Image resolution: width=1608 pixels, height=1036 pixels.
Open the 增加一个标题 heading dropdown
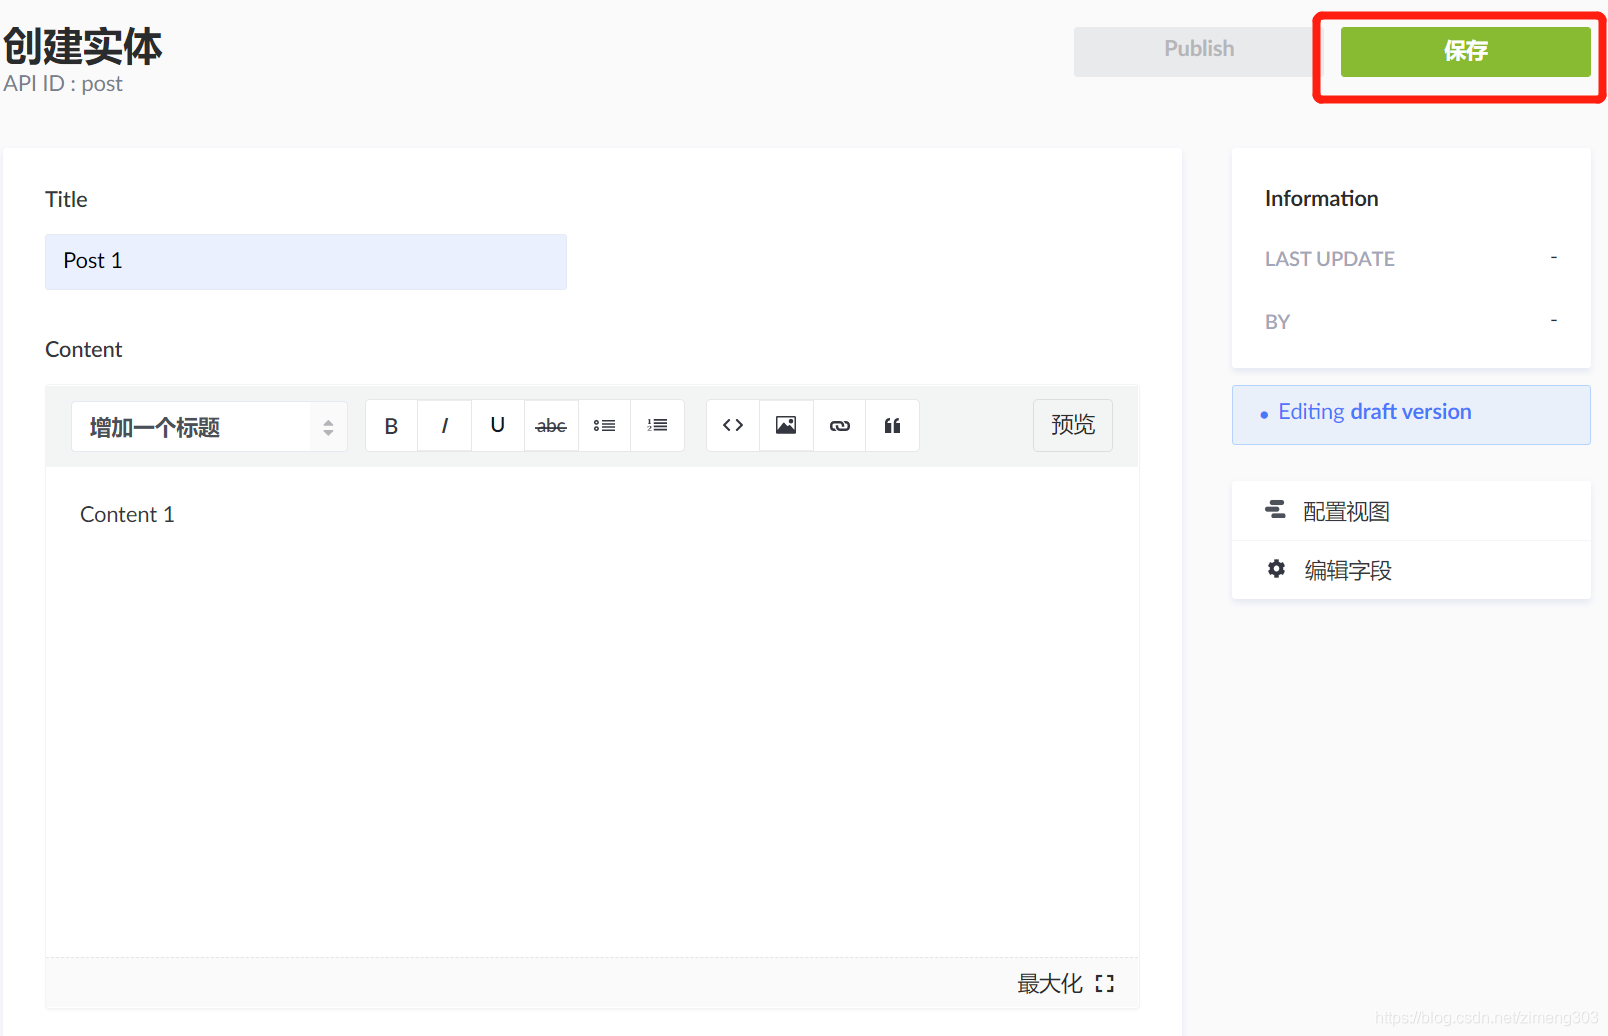pos(209,427)
